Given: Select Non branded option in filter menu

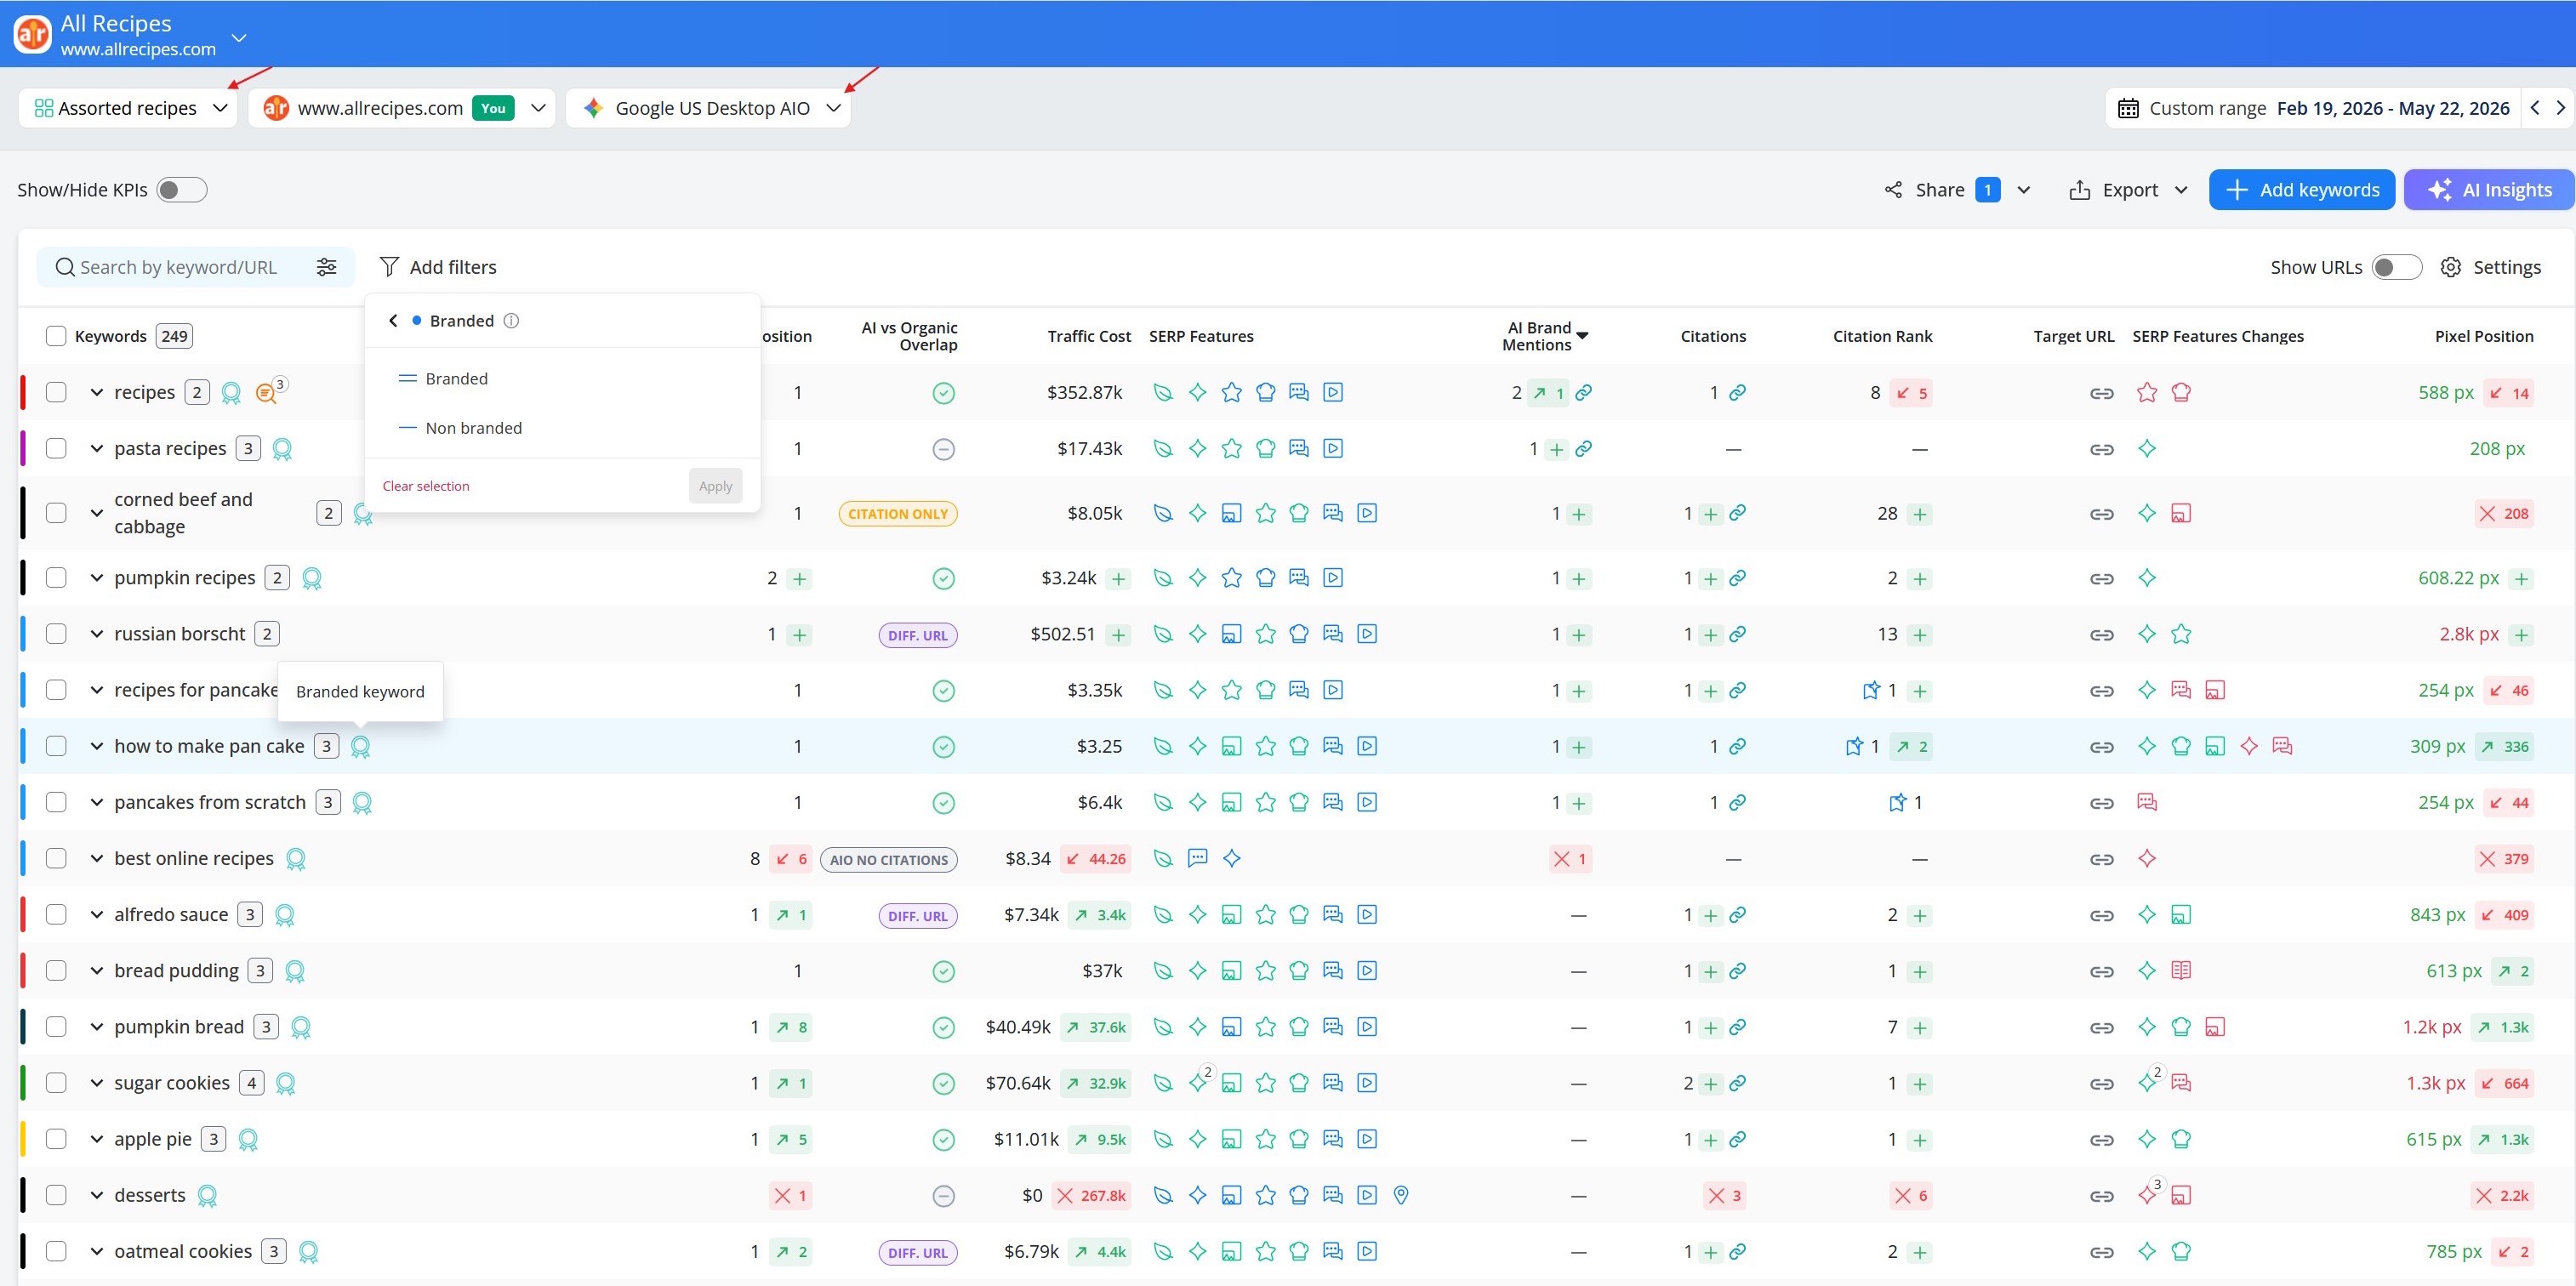Looking at the screenshot, I should pyautogui.click(x=473, y=428).
